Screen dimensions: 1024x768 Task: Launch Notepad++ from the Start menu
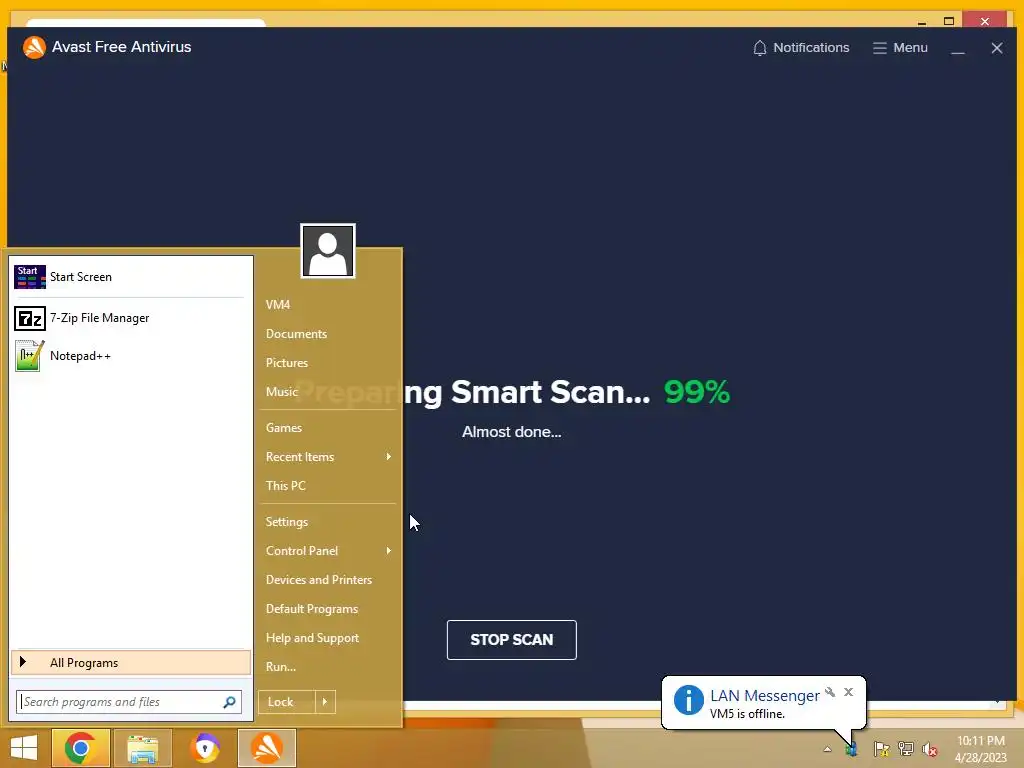coord(130,356)
